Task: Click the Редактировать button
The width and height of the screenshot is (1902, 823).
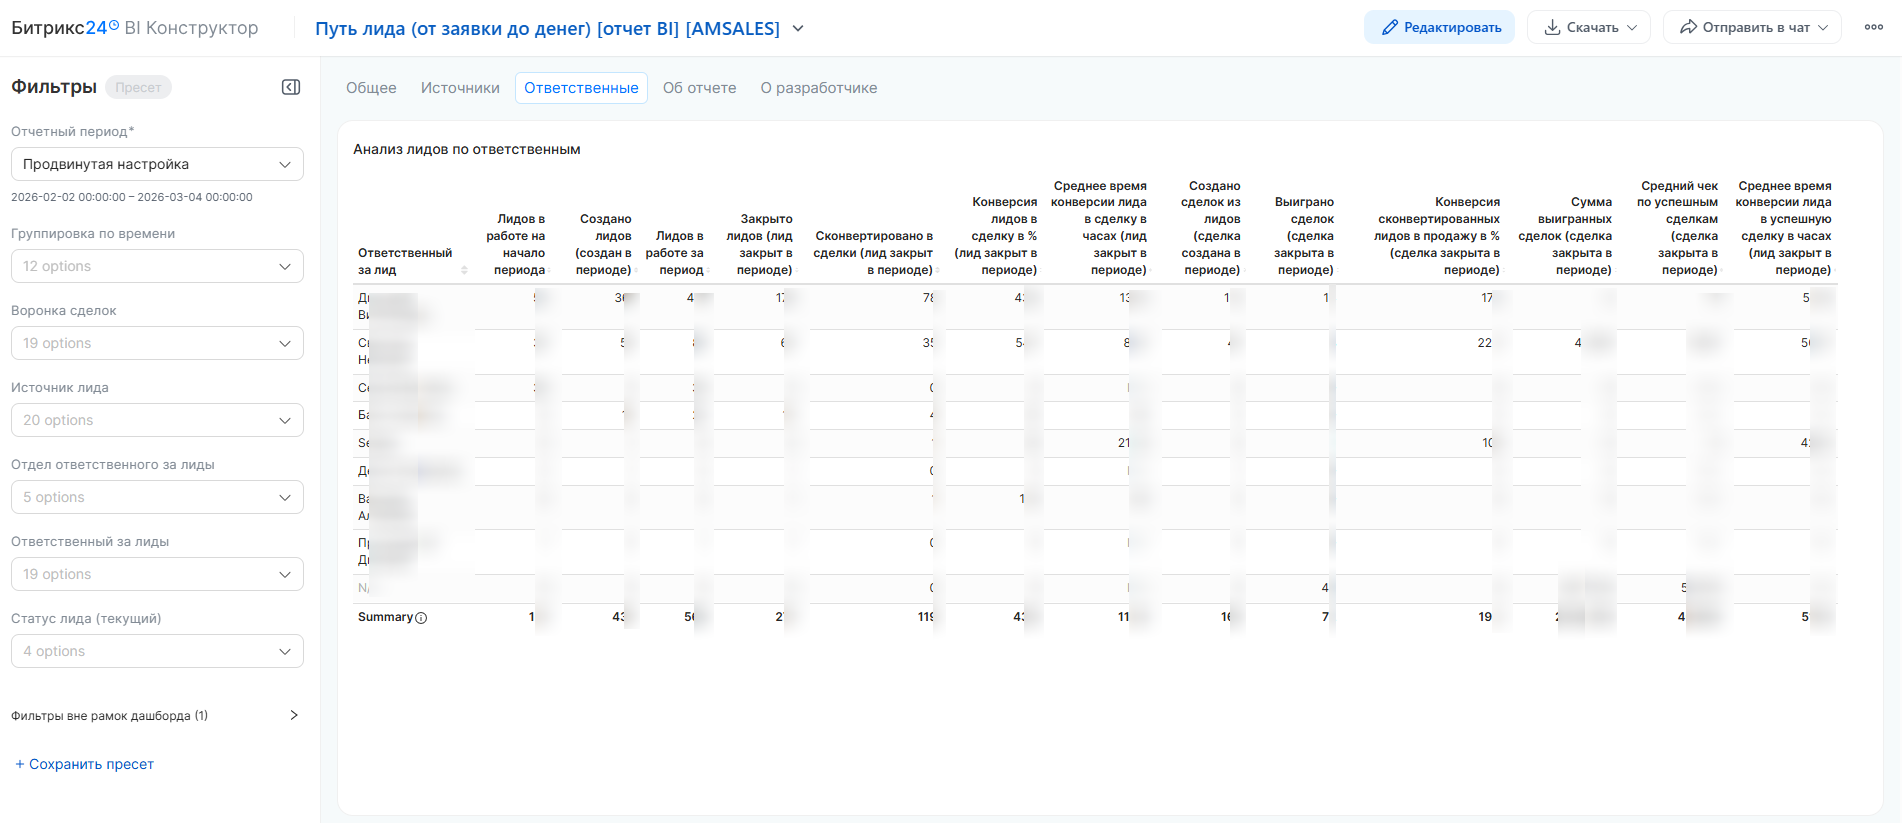Action: coord(1439,27)
